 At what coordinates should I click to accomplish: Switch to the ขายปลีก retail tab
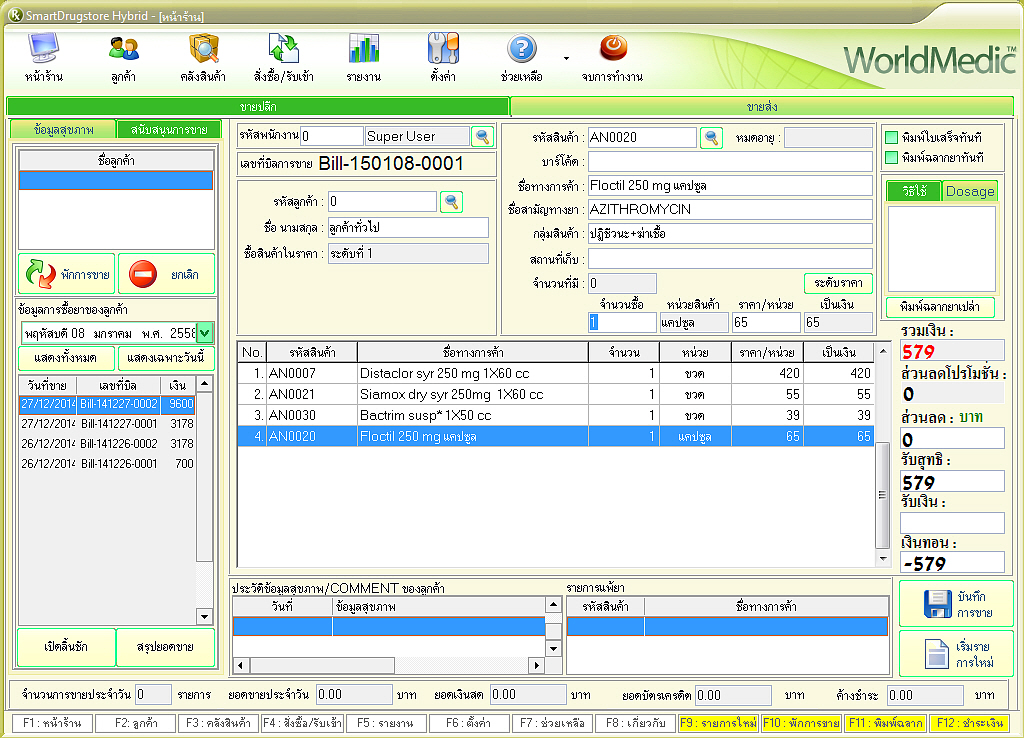click(258, 106)
